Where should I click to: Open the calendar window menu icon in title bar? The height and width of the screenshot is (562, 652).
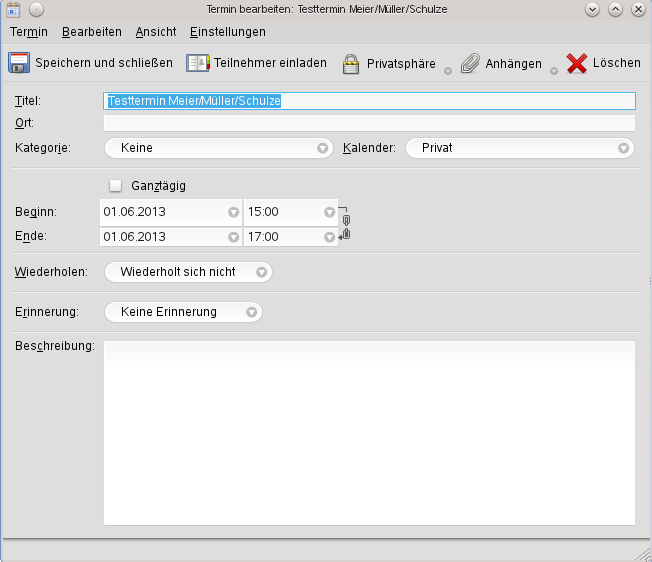[13, 9]
